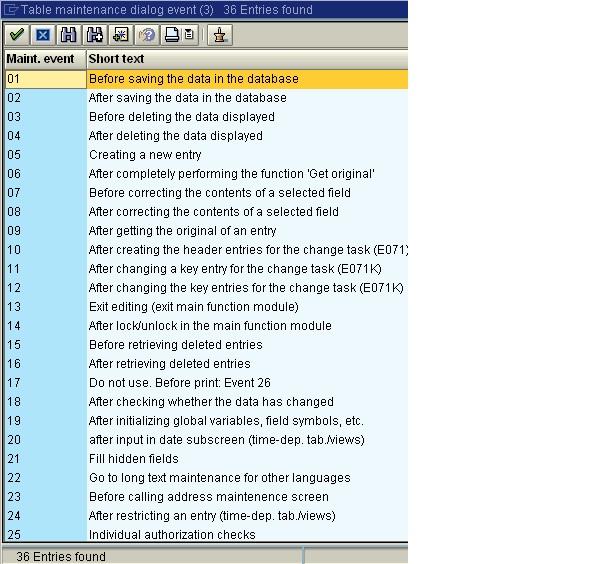
Task: Click event code 05
Action: click(x=46, y=155)
